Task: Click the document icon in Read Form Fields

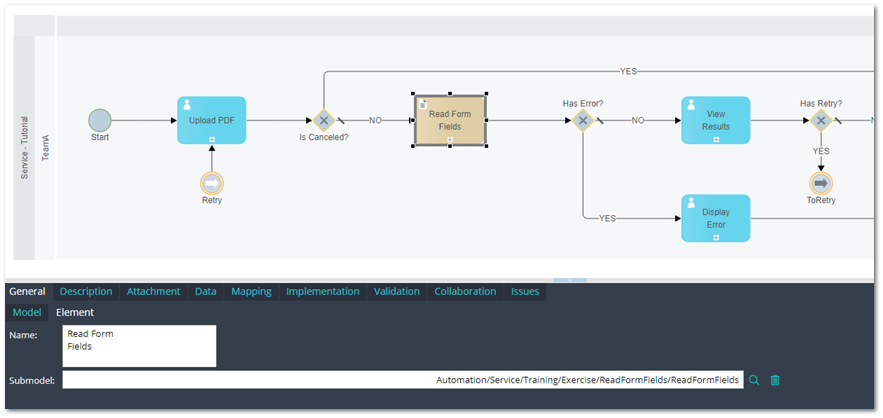Action: pyautogui.click(x=423, y=104)
